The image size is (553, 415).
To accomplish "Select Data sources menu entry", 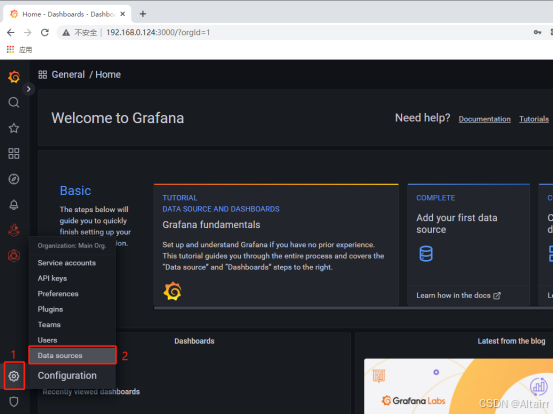I will tap(72, 355).
